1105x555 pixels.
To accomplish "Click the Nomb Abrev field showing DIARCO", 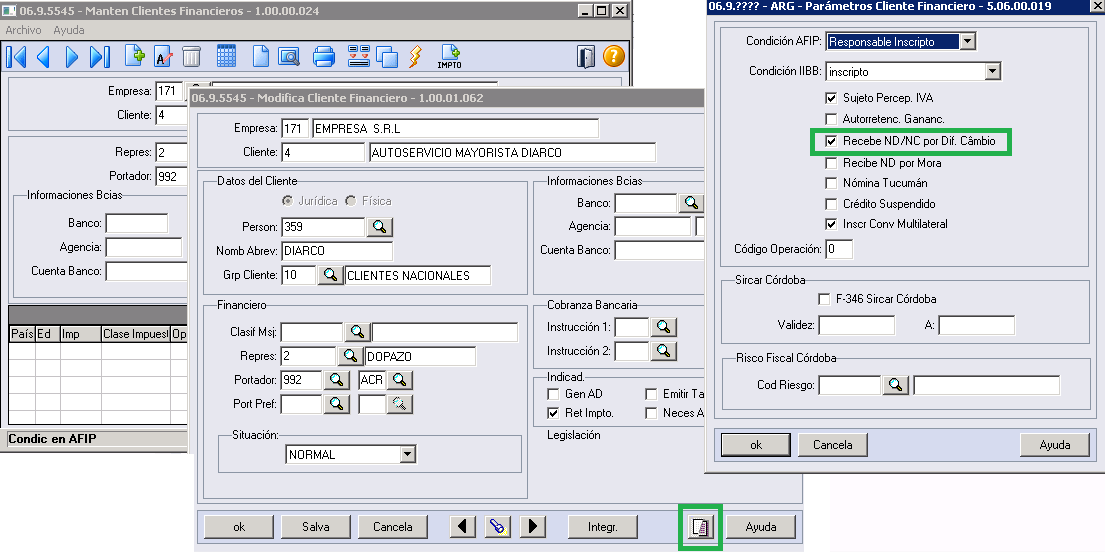I will 337,251.
